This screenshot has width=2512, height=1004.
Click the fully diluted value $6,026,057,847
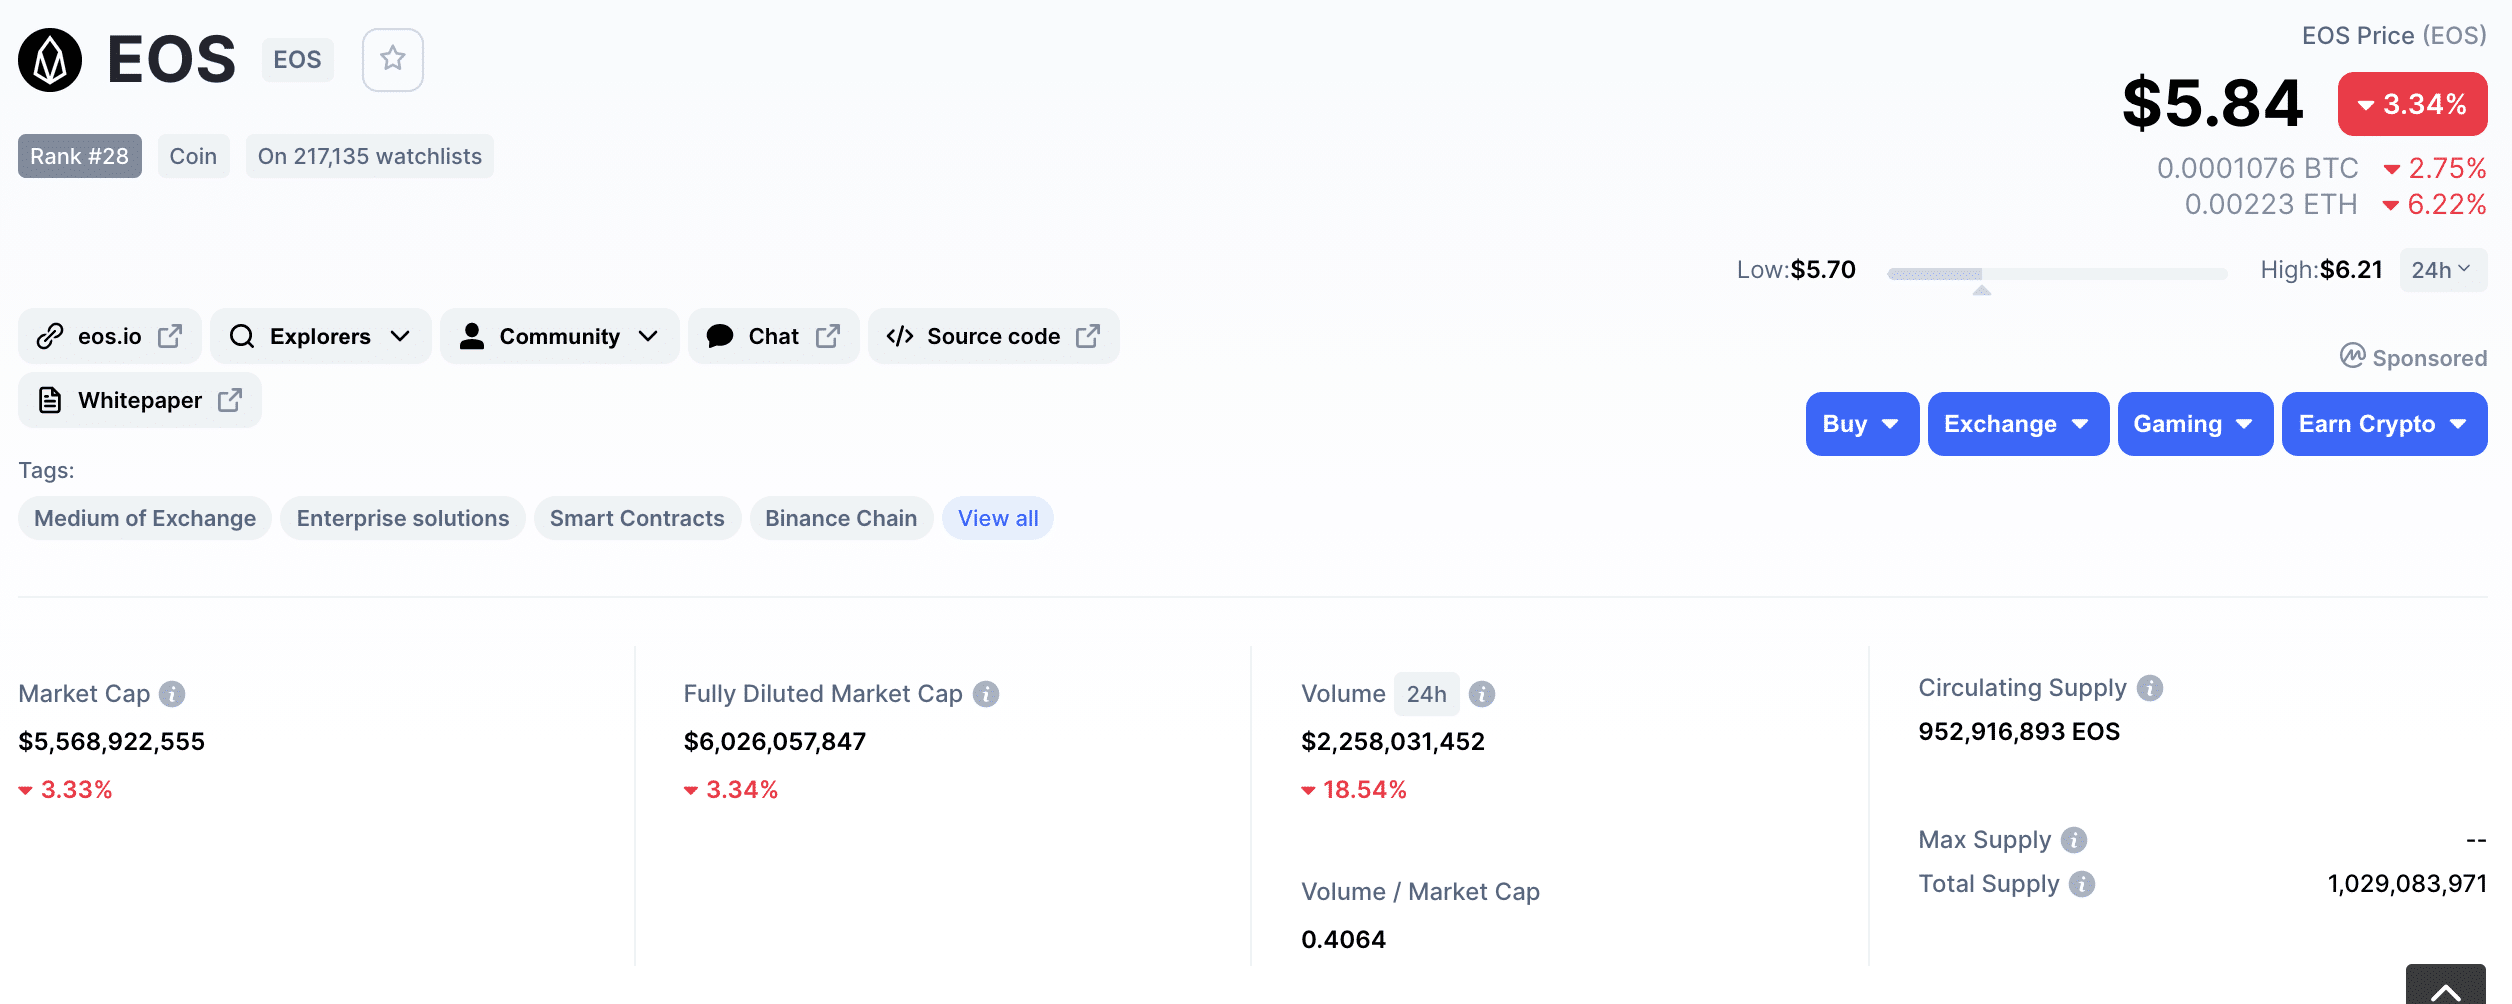775,742
